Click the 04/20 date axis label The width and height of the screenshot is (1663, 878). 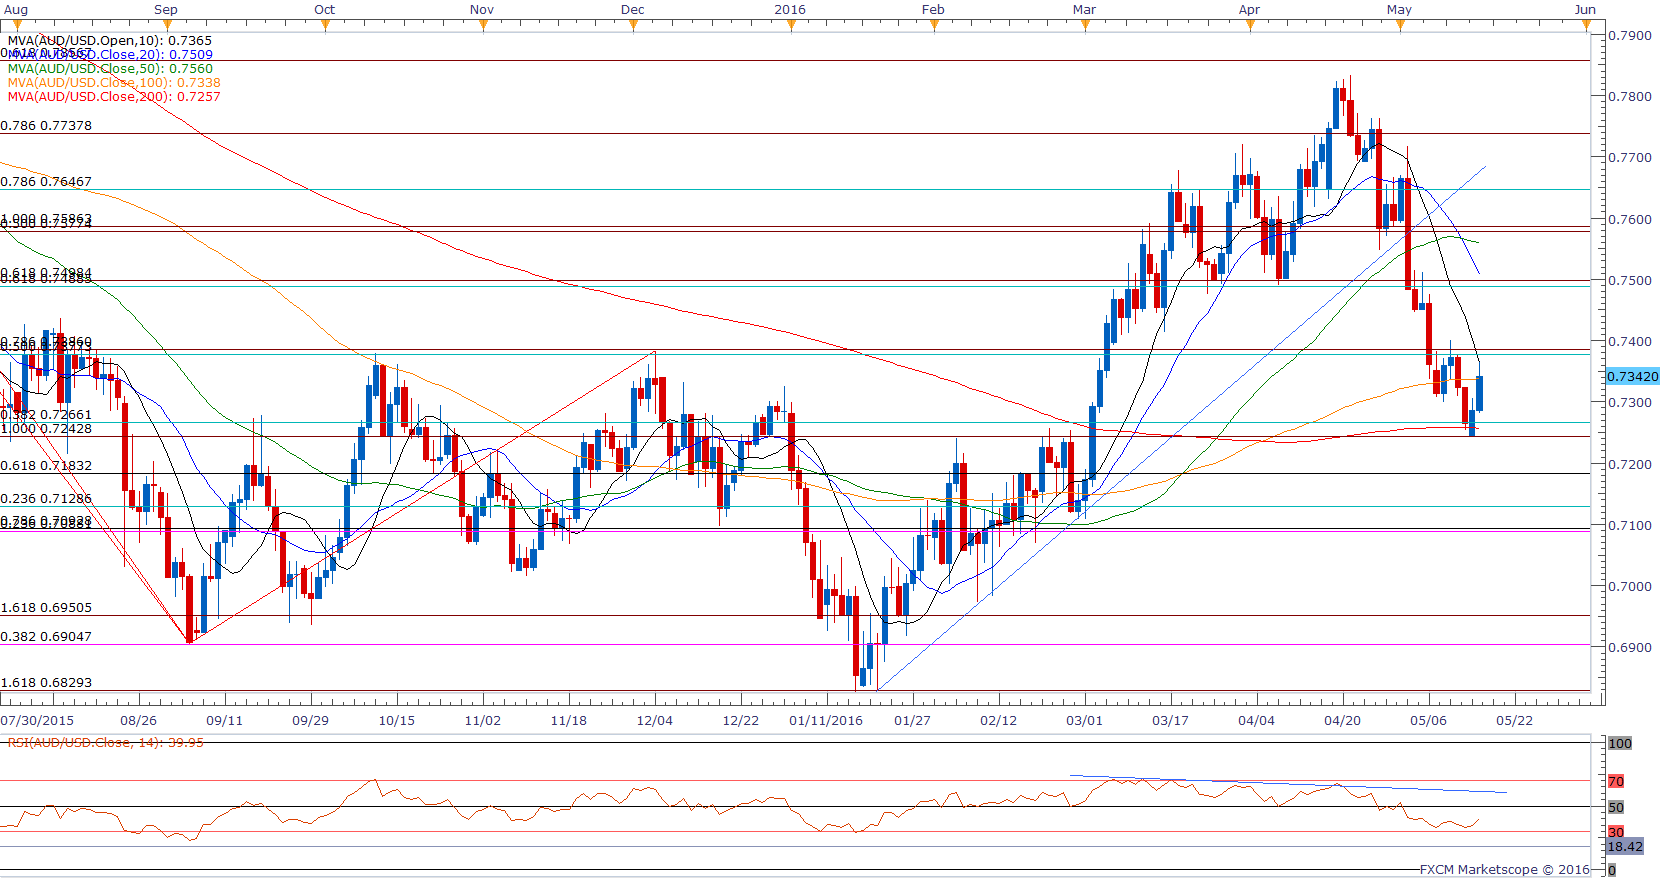point(1342,721)
